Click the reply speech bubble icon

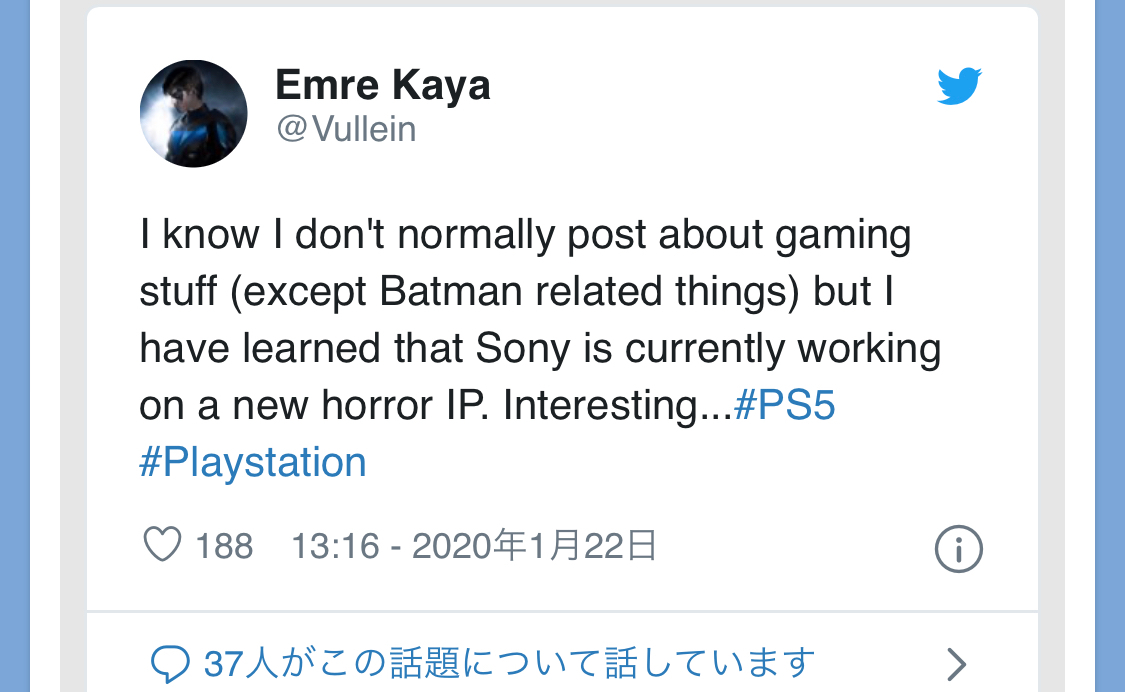(x=171, y=663)
